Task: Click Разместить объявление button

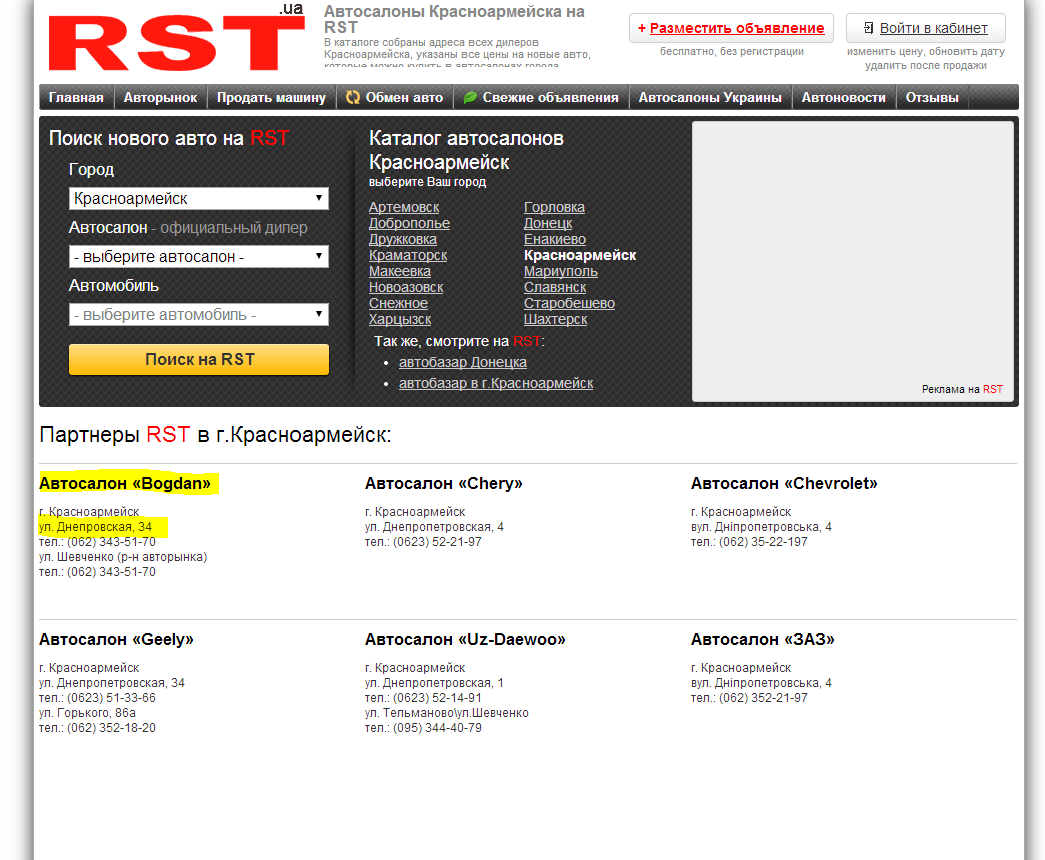Action: (731, 28)
